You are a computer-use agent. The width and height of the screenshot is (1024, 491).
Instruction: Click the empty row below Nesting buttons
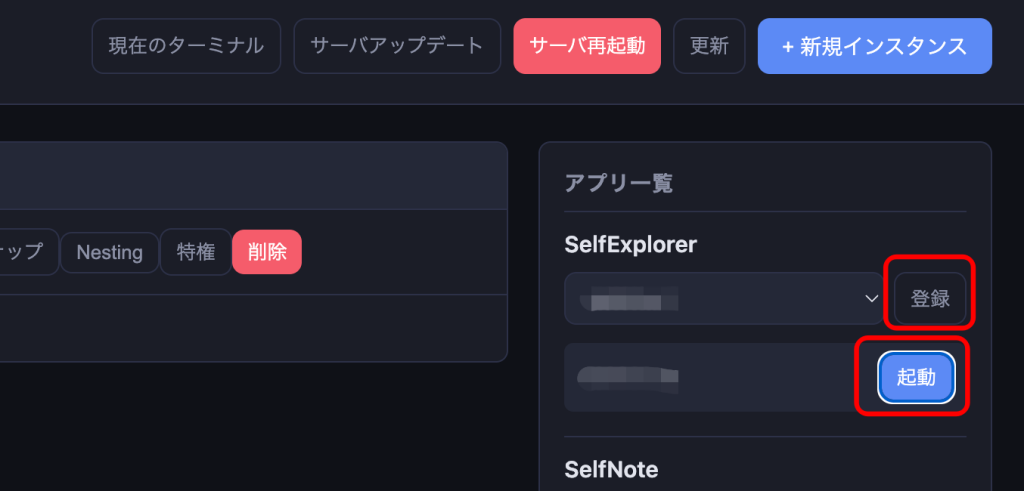(253, 327)
